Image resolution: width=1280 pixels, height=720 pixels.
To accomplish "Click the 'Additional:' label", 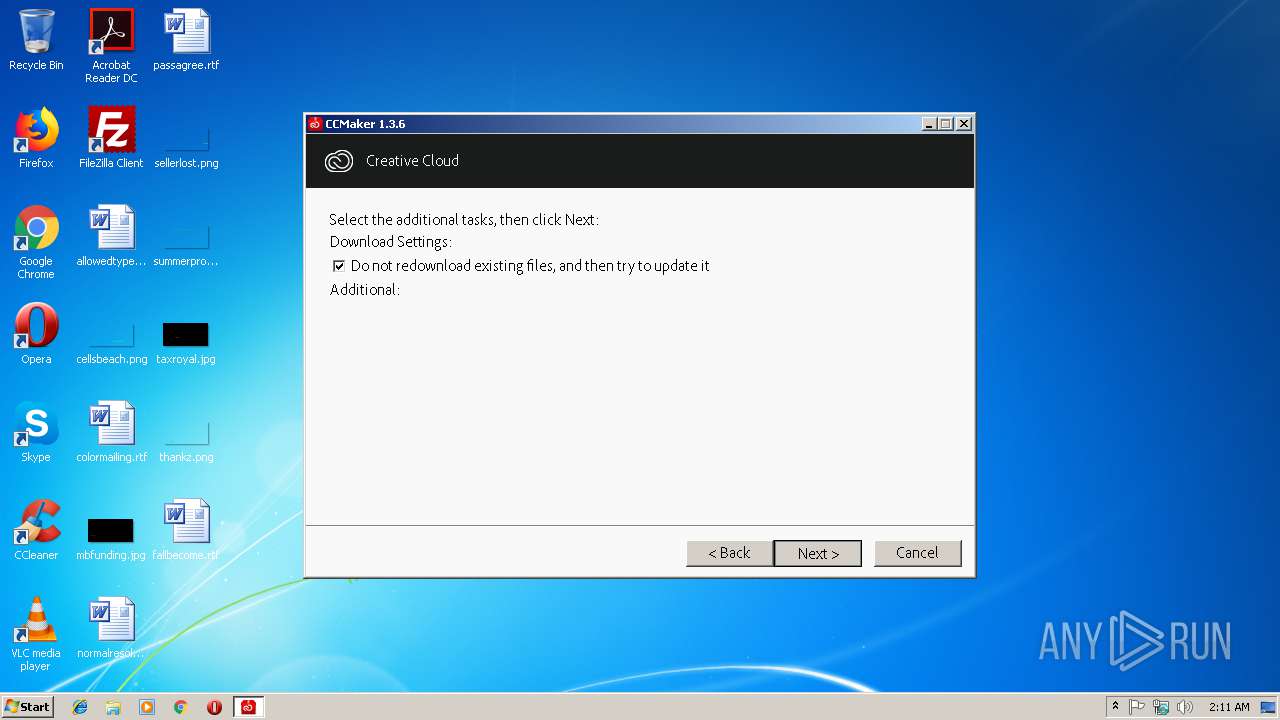I will click(x=365, y=290).
